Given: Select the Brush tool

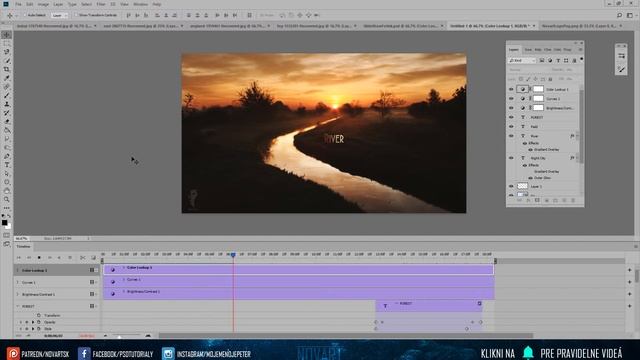Looking at the screenshot, I should (x=7, y=96).
